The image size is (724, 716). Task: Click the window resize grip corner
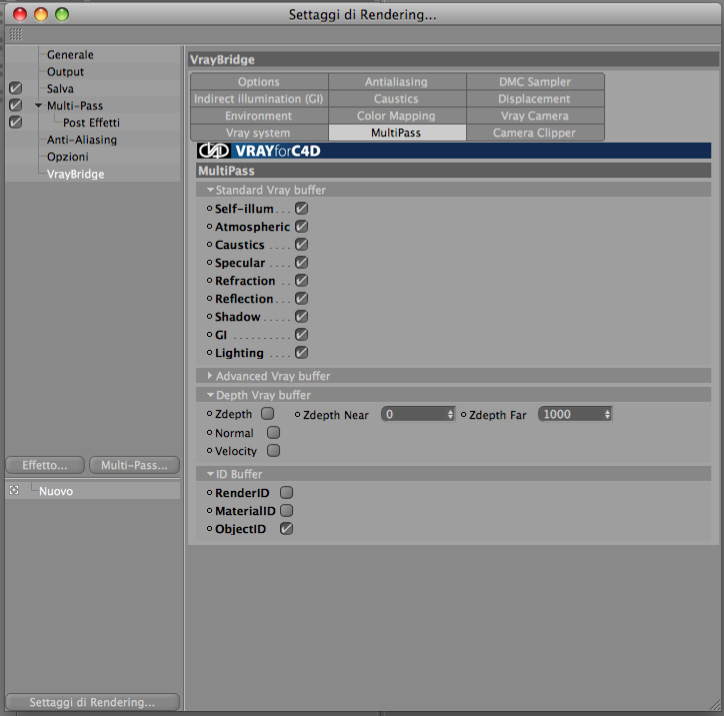716,706
